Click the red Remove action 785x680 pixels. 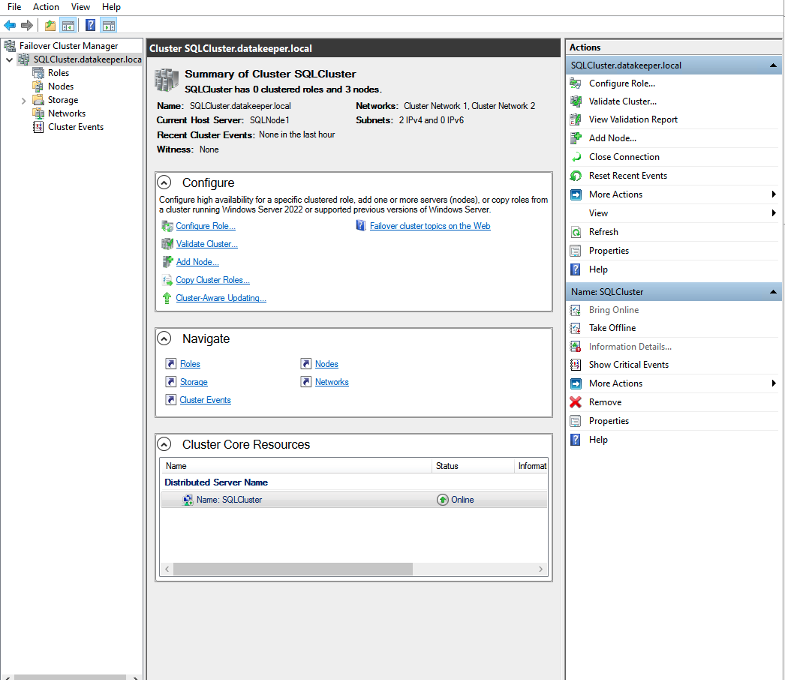coord(605,402)
